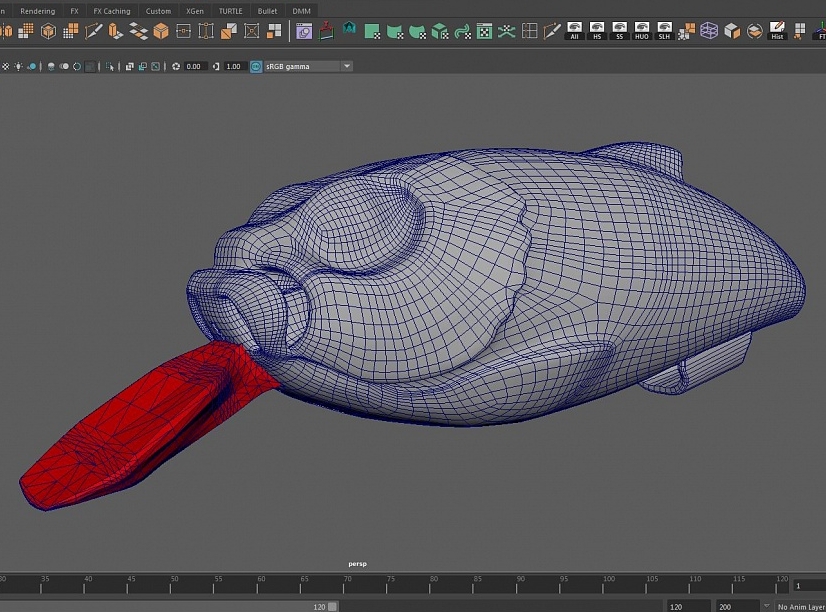Screen dimensions: 826x612
Task: Switch to the Rendering shelf tab
Action: (x=38, y=11)
